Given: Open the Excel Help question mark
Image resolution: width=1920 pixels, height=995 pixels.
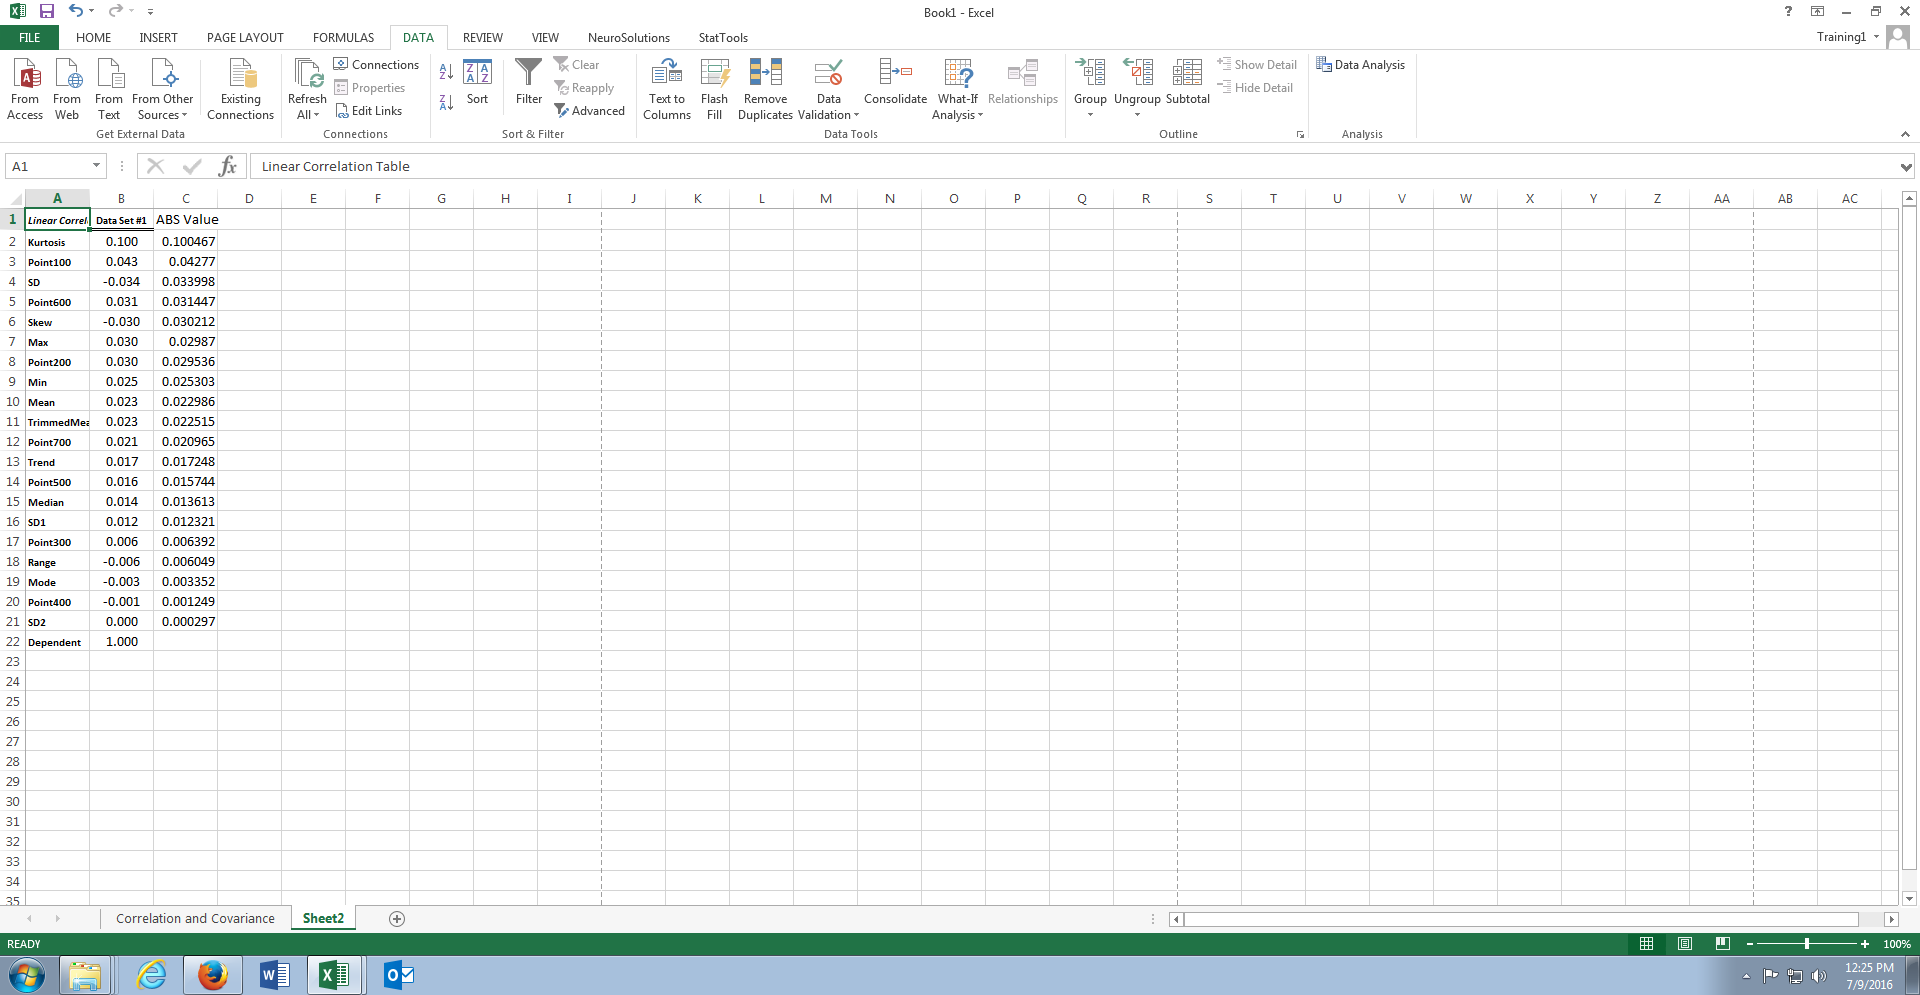Looking at the screenshot, I should tap(1788, 12).
